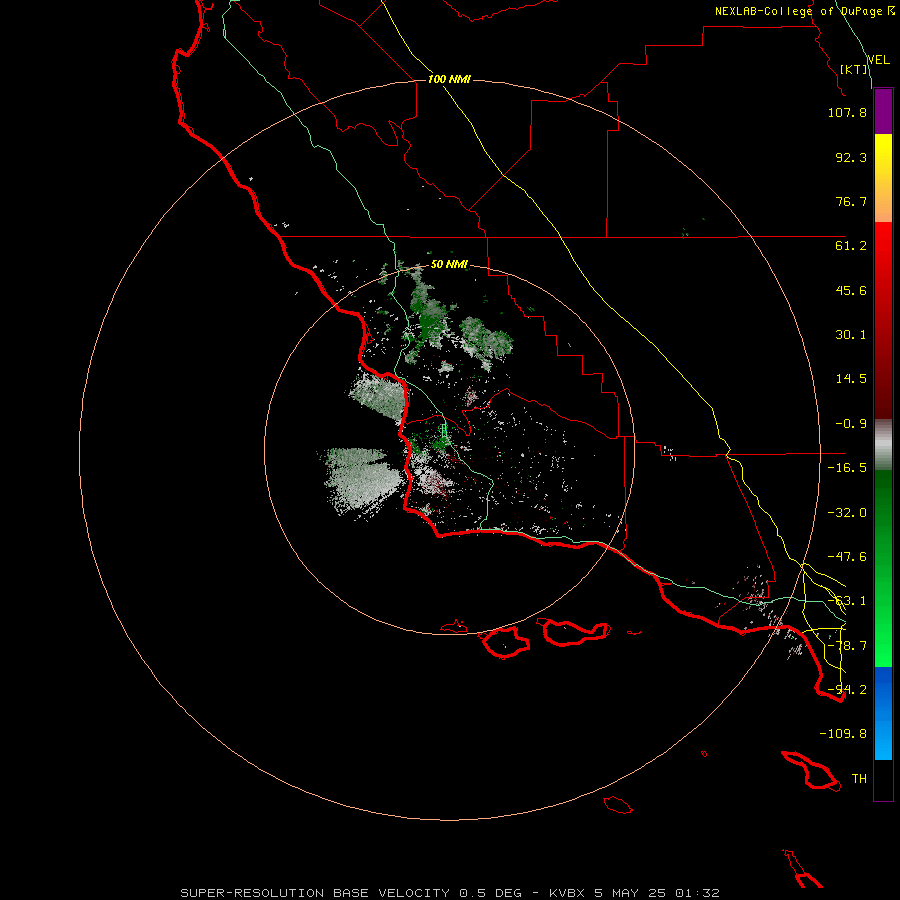Image resolution: width=900 pixels, height=900 pixels.
Task: Click the yellow-orange segment of the color bar
Action: tap(883, 178)
